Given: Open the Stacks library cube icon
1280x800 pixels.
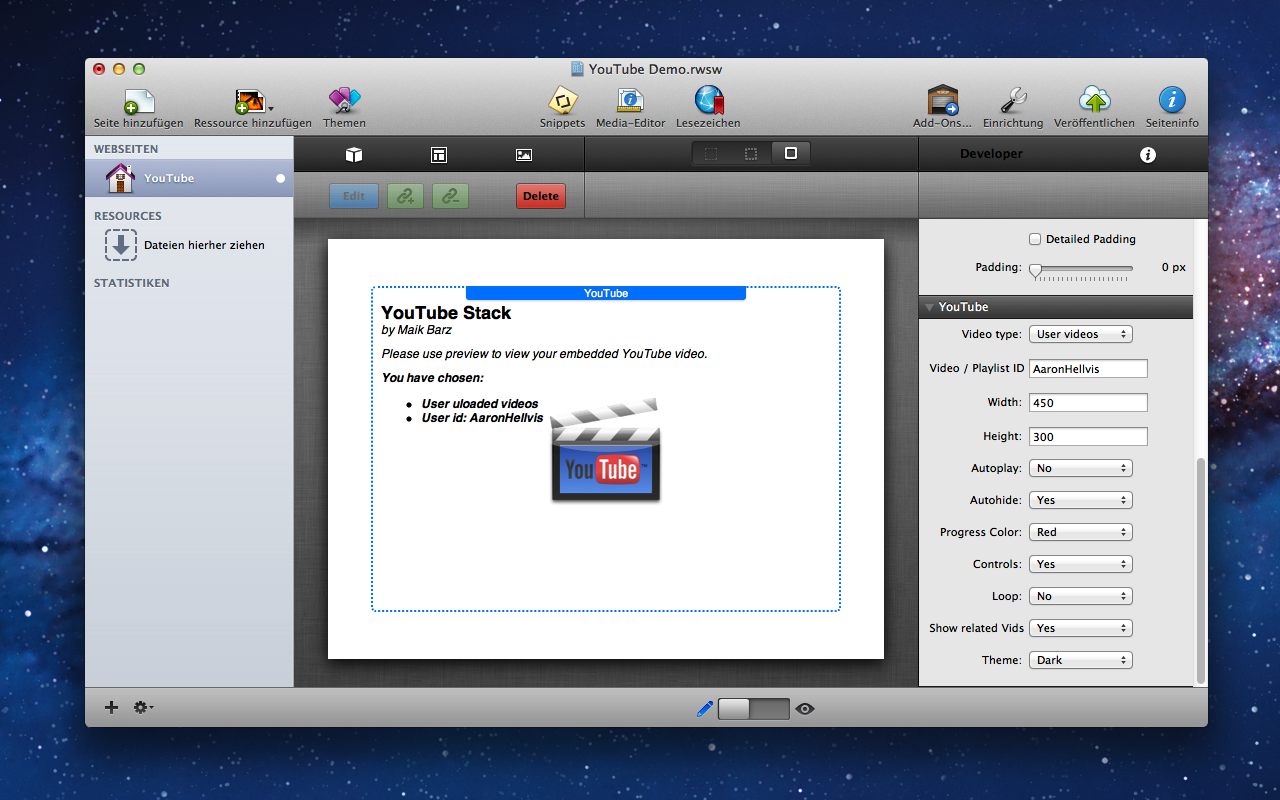Looking at the screenshot, I should (x=353, y=155).
